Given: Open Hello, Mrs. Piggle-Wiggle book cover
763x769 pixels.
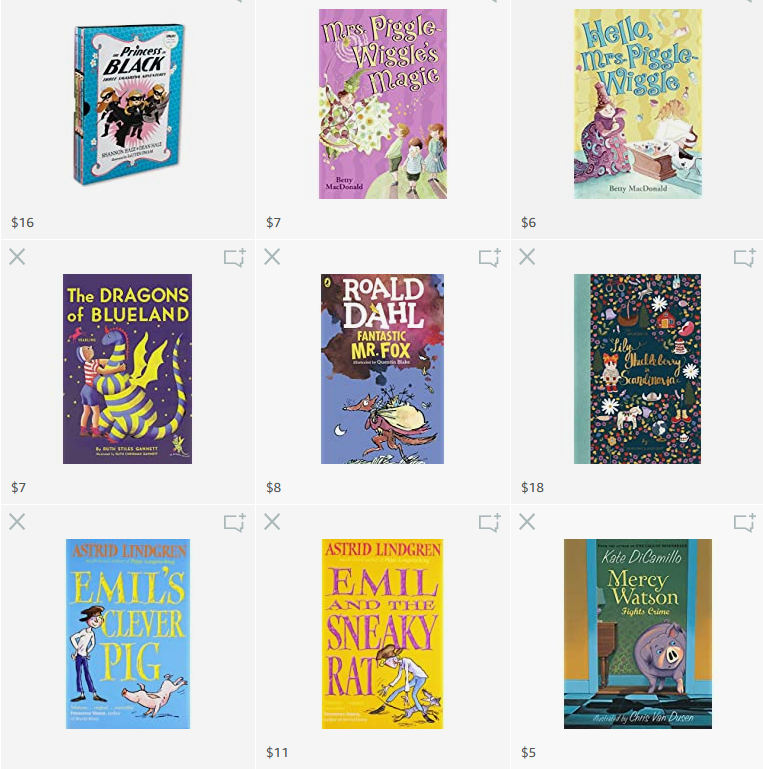Looking at the screenshot, I should tap(638, 104).
